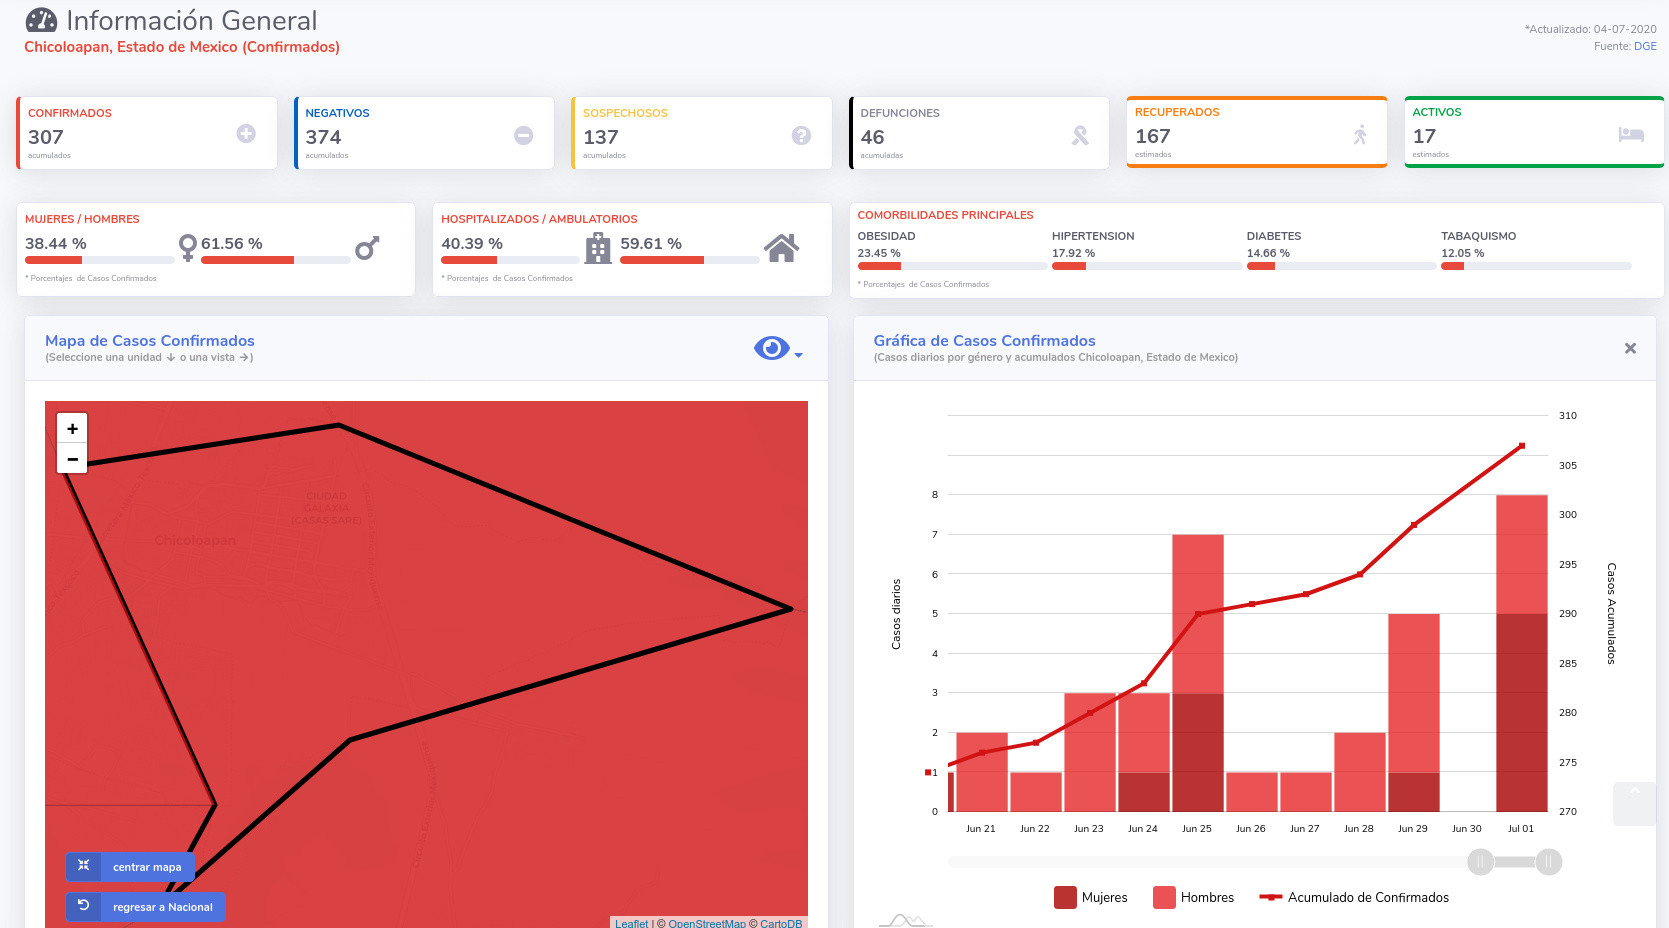Click regresar a Nacional button
Image resolution: width=1669 pixels, height=928 pixels.
(146, 907)
